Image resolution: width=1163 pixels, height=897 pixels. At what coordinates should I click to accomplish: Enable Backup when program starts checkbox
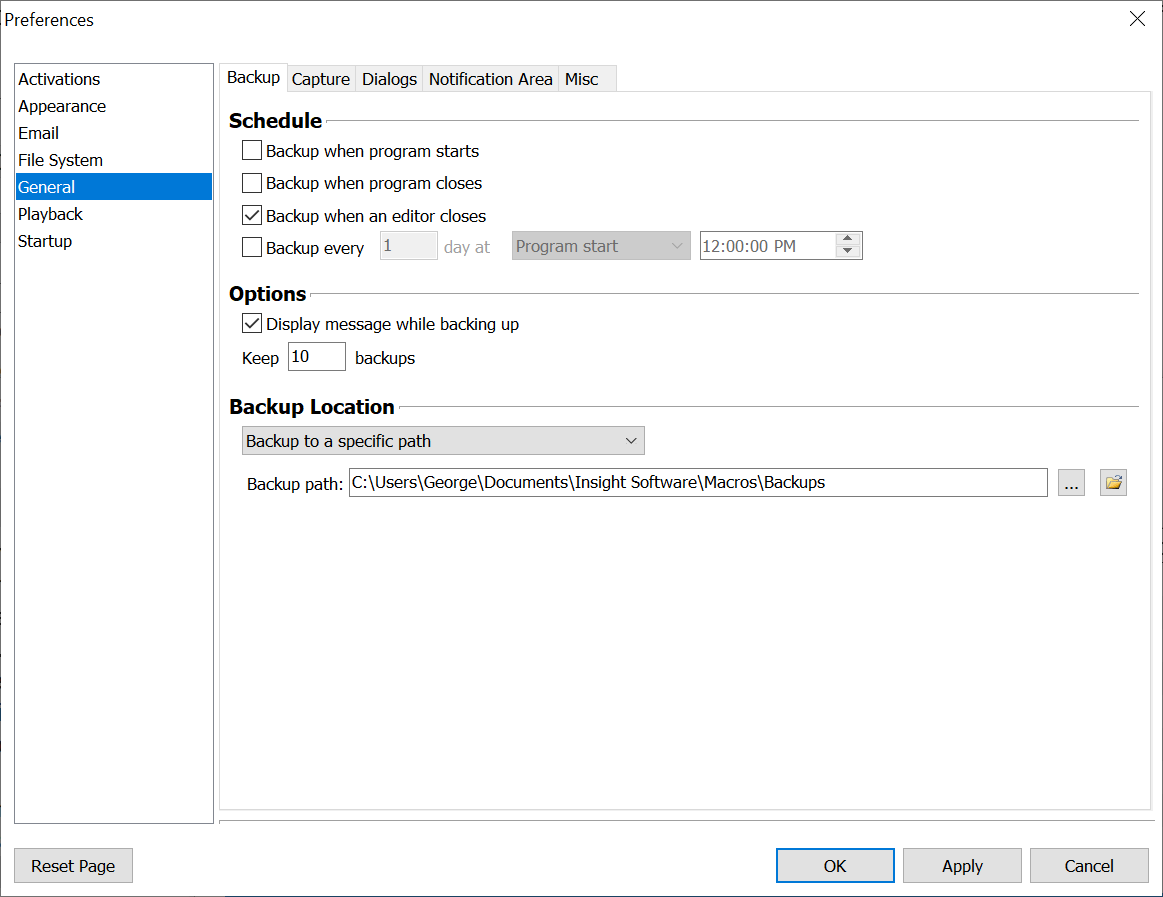(252, 152)
